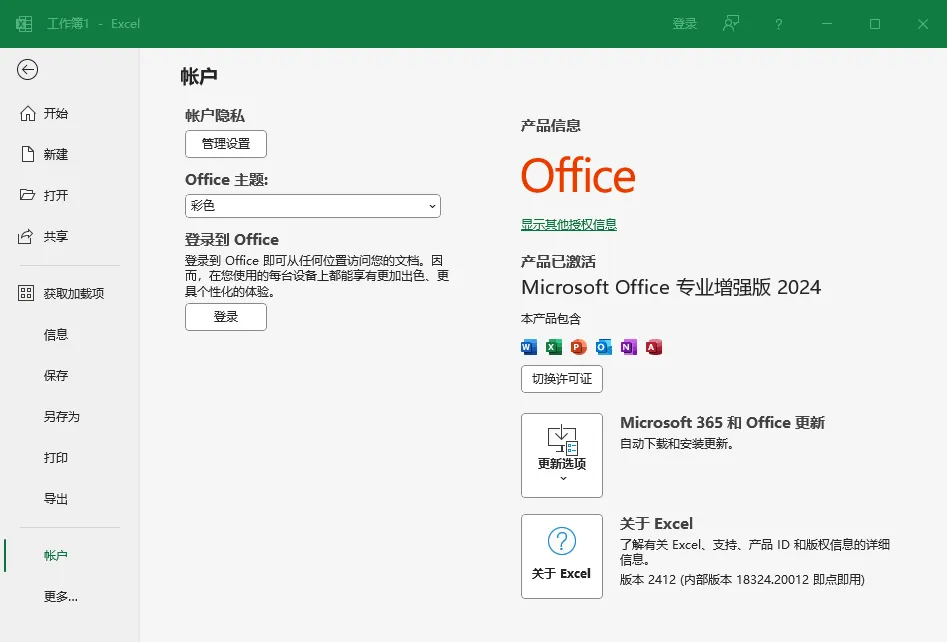
Task: Go to 开始 home in sidebar
Action: click(56, 114)
